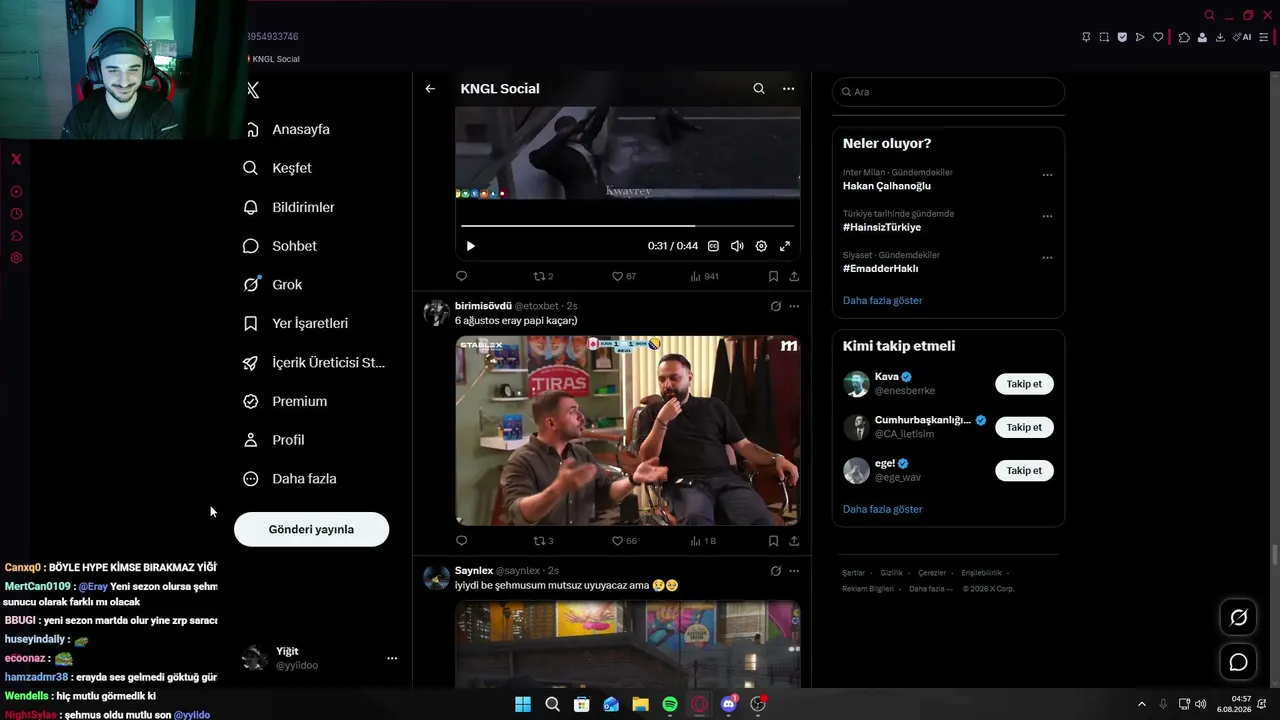The width and height of the screenshot is (1280, 720).
Task: Go back from KNGL Social
Action: 430,89
